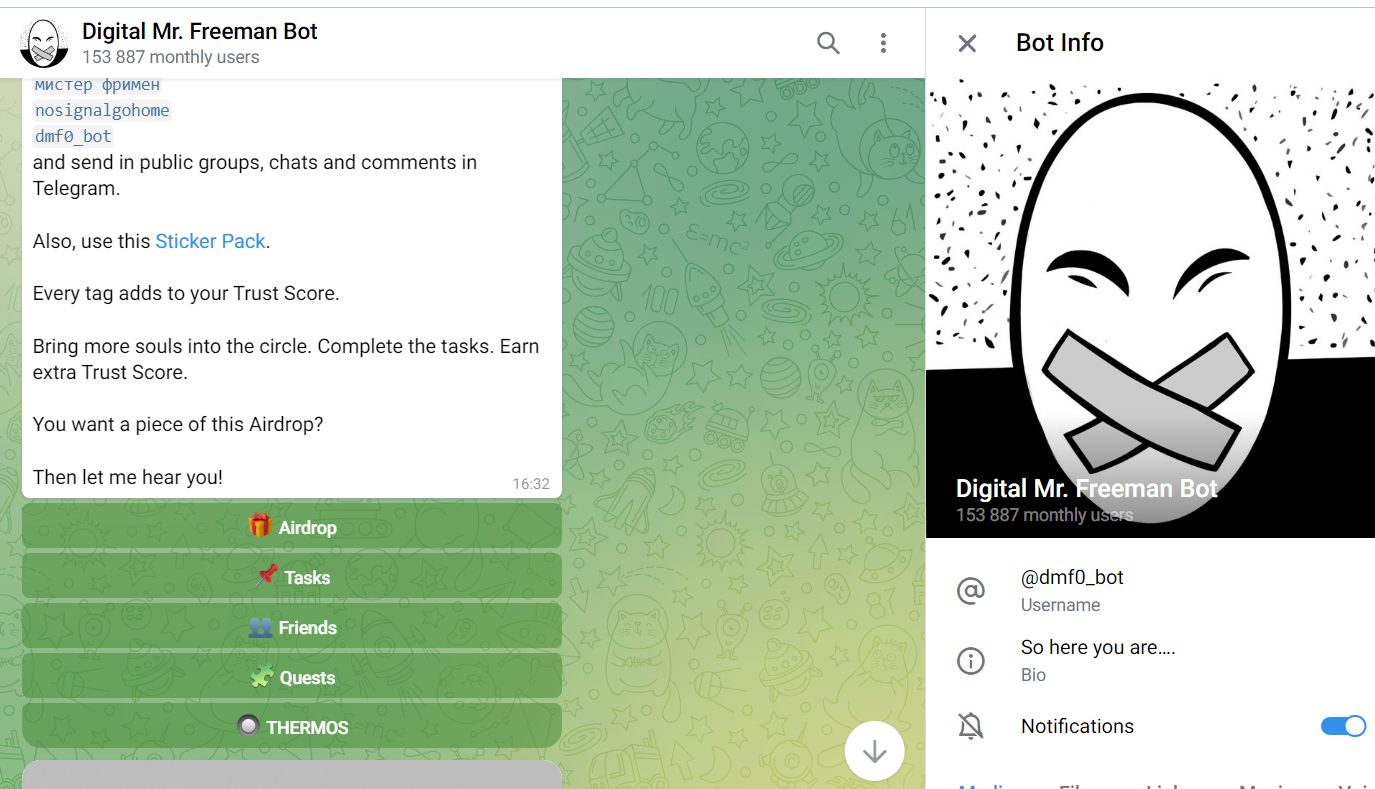Click the 'Notifications' label in Bot Info

click(x=1077, y=726)
